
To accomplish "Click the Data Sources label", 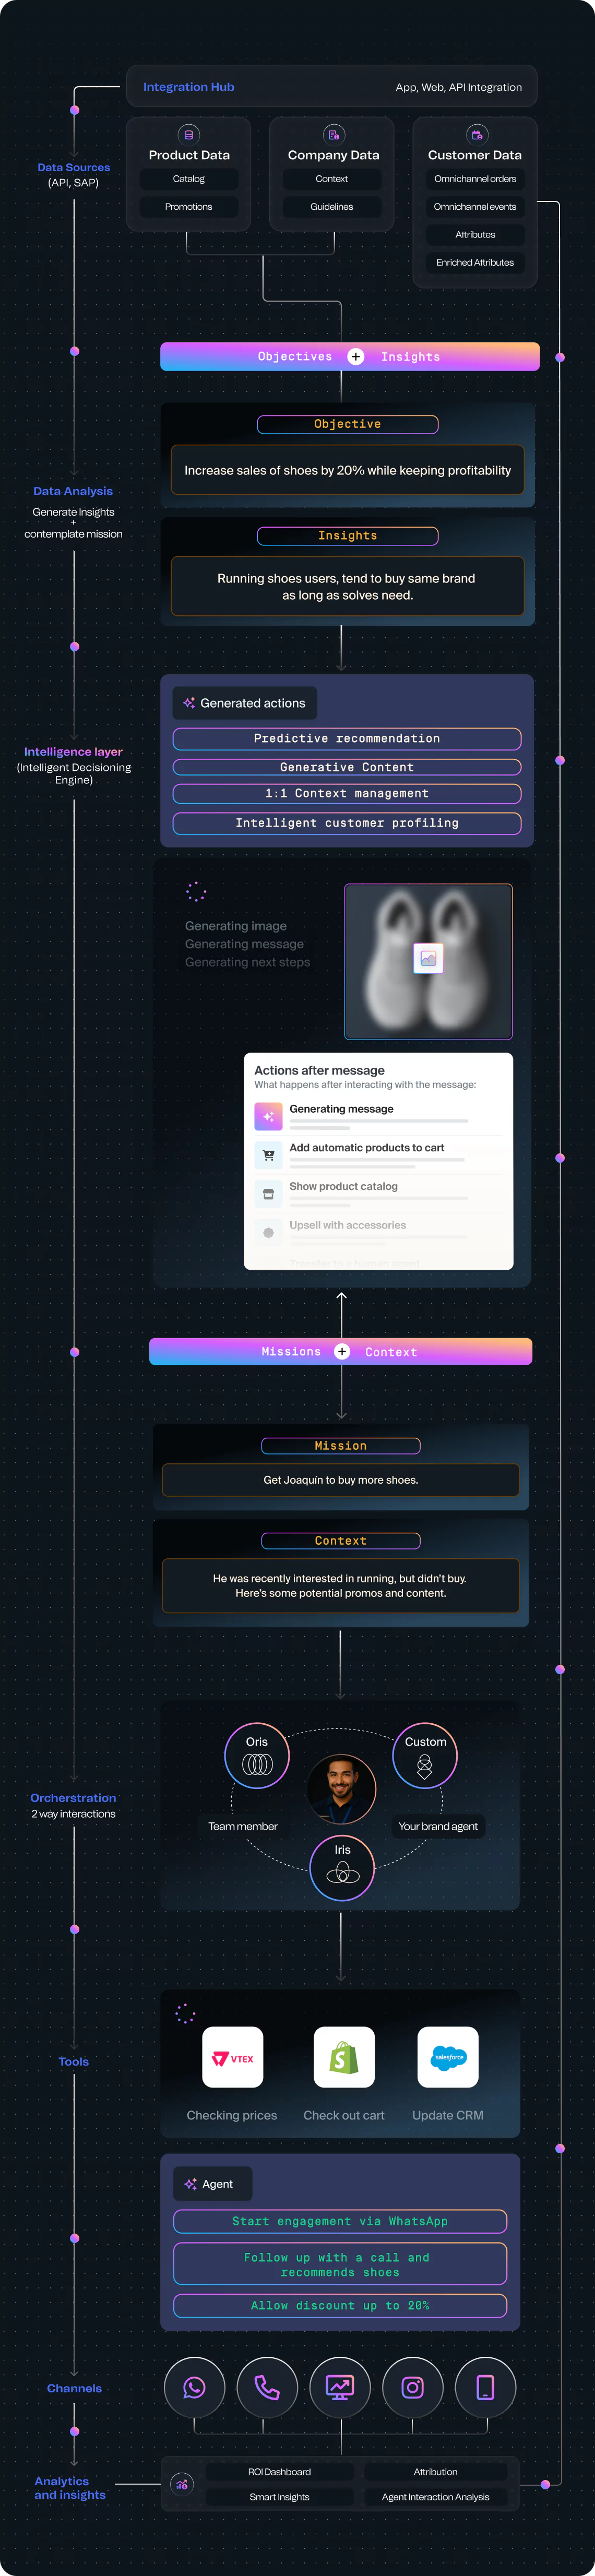I will pyautogui.click(x=74, y=167).
